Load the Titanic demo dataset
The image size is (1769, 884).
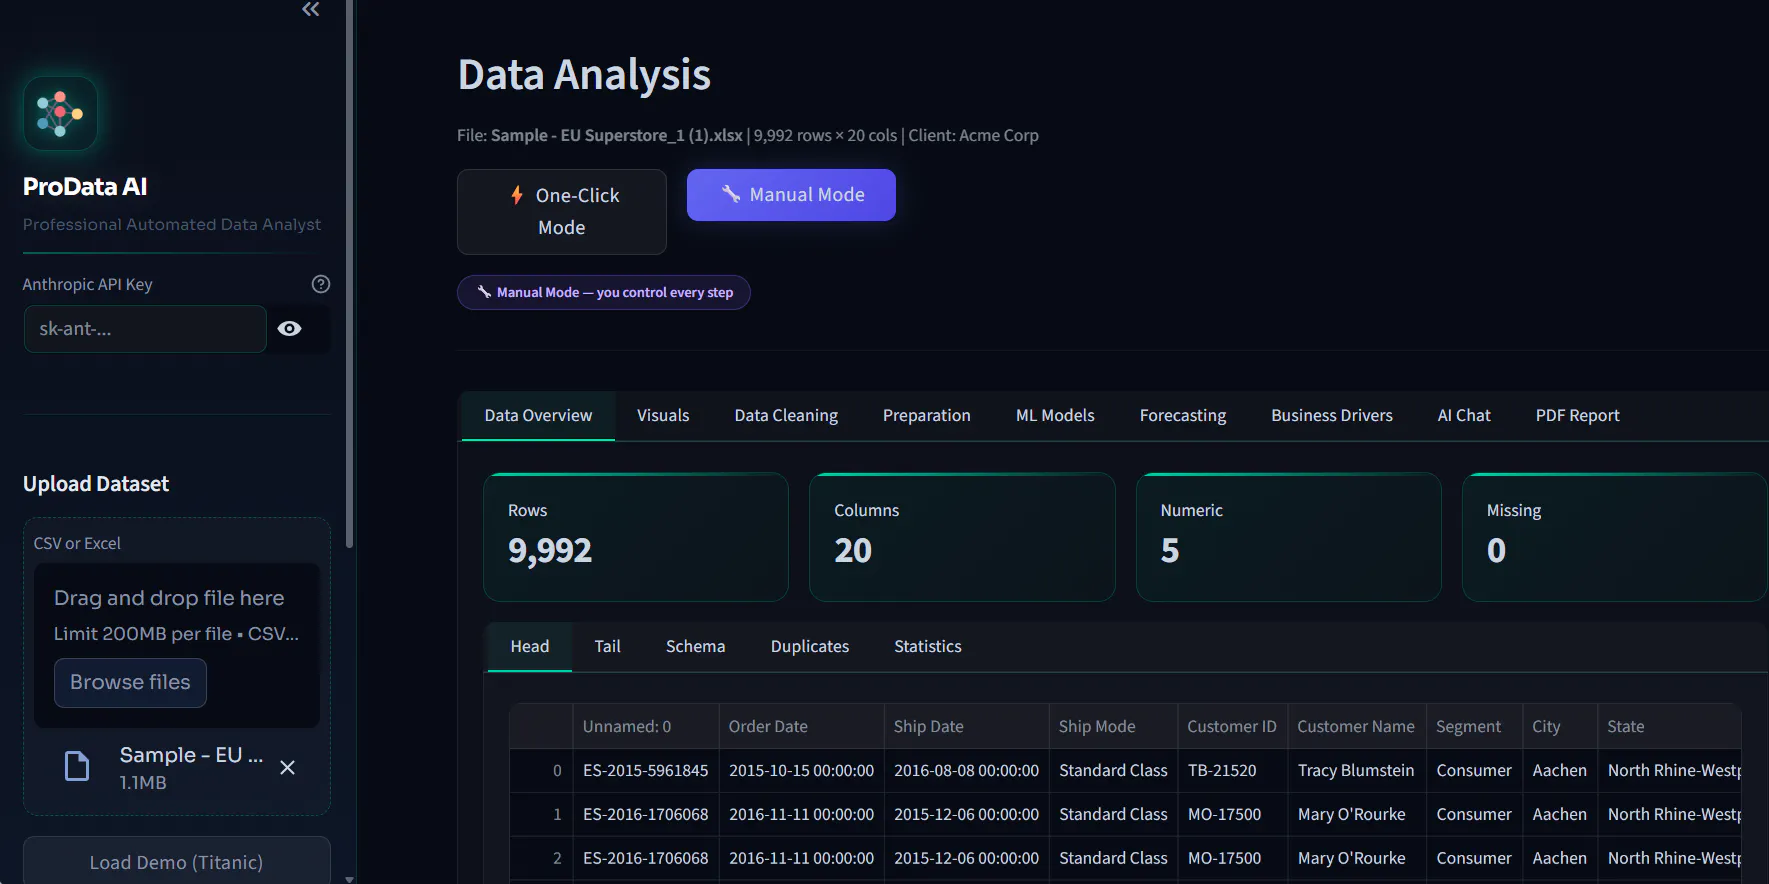pyautogui.click(x=177, y=861)
